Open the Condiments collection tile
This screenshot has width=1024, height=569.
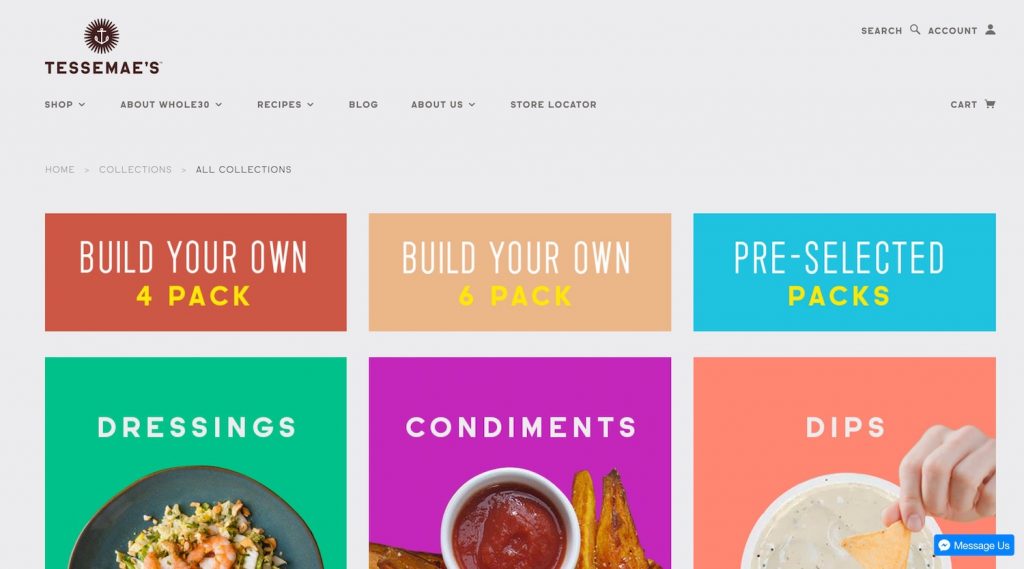(x=520, y=463)
